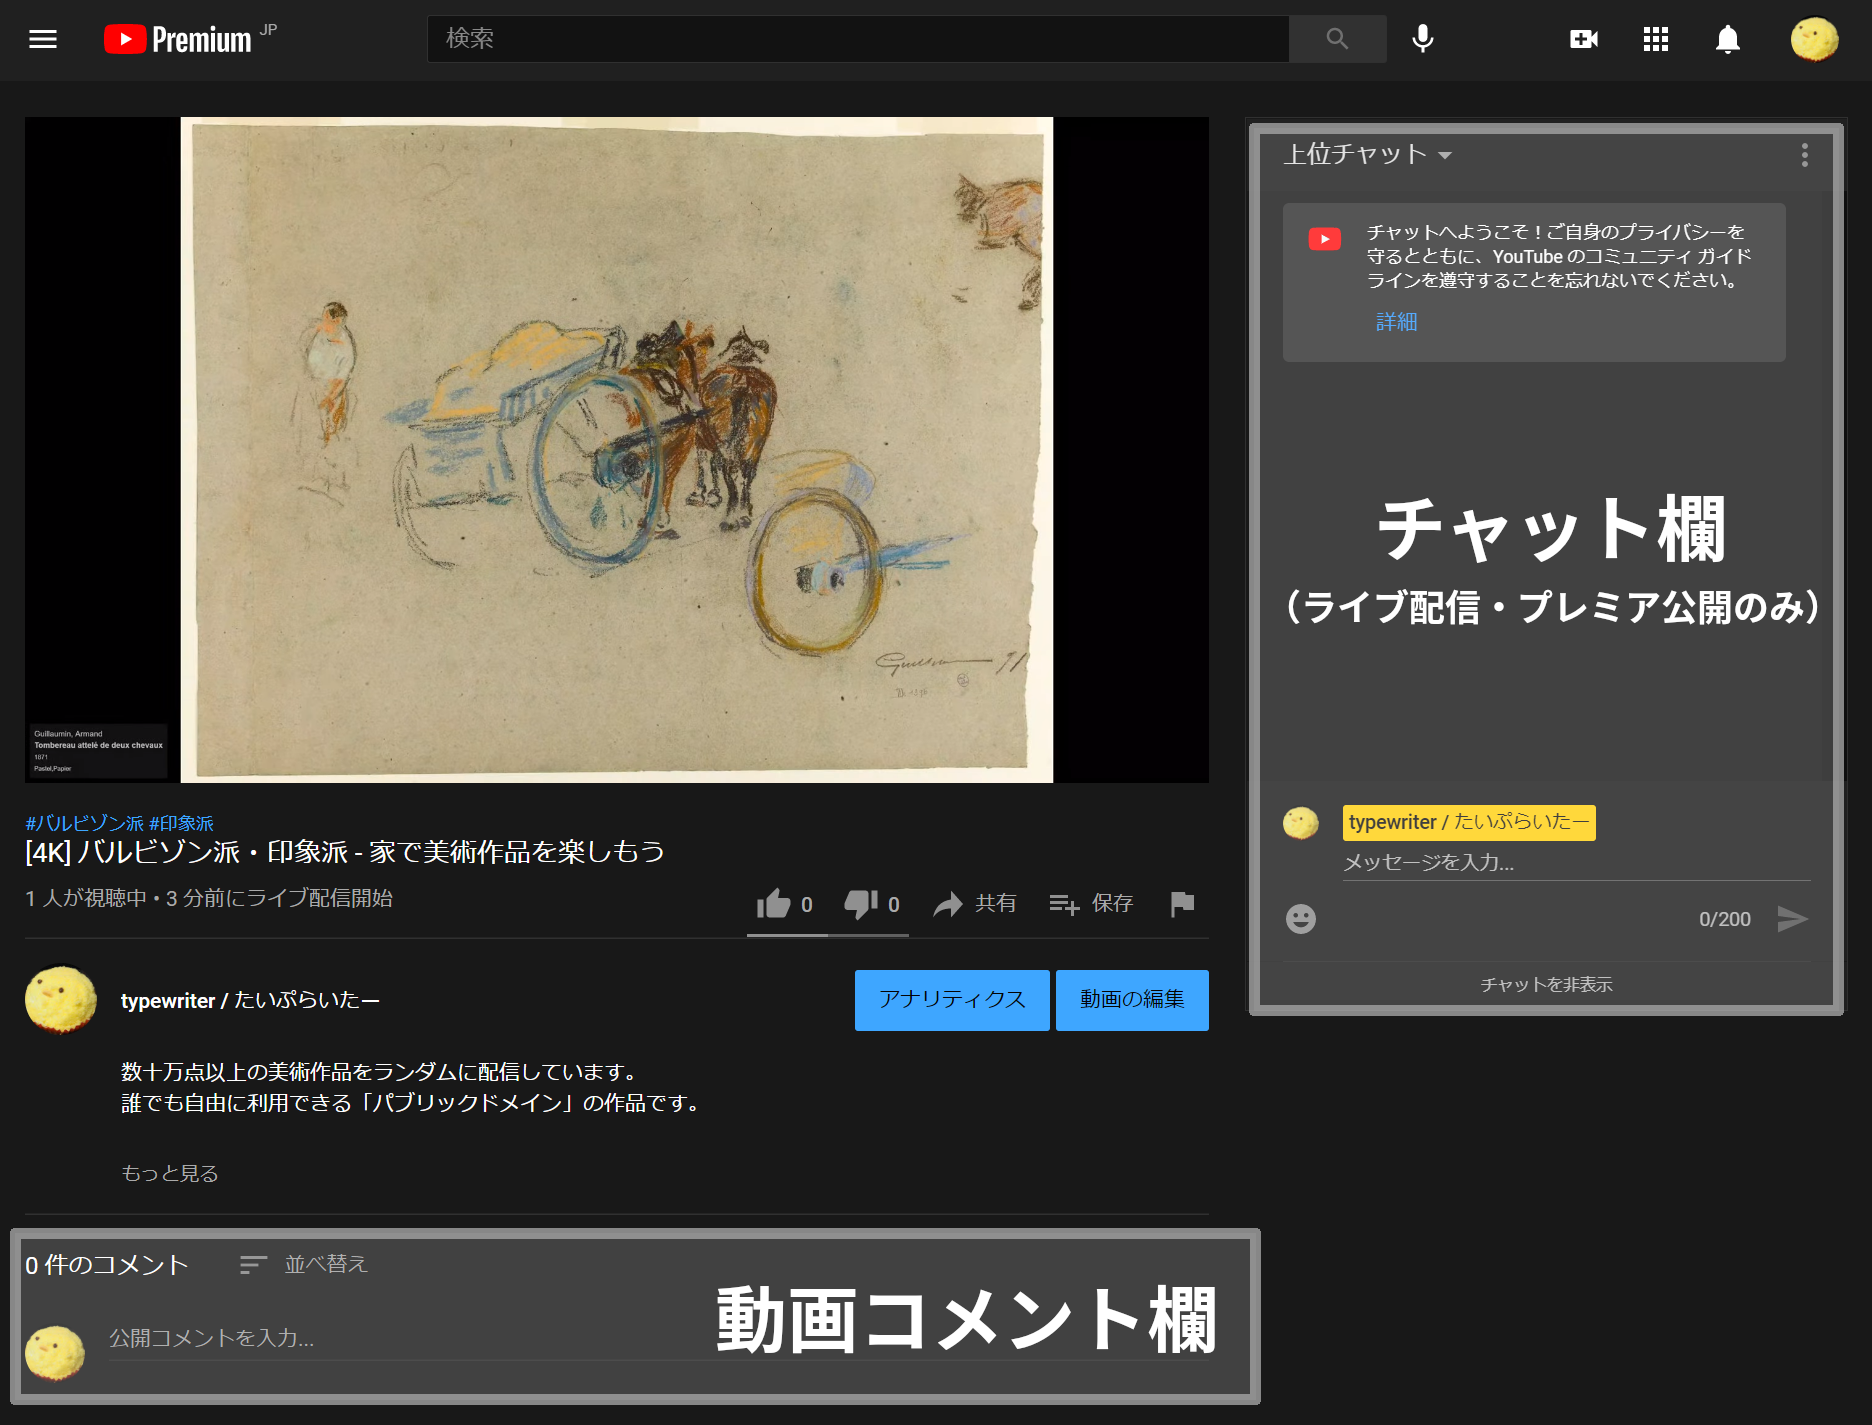Viewport: 1872px width, 1425px height.
Task: Open hashtag #バルビゾン派
Action: pyautogui.click(x=85, y=823)
